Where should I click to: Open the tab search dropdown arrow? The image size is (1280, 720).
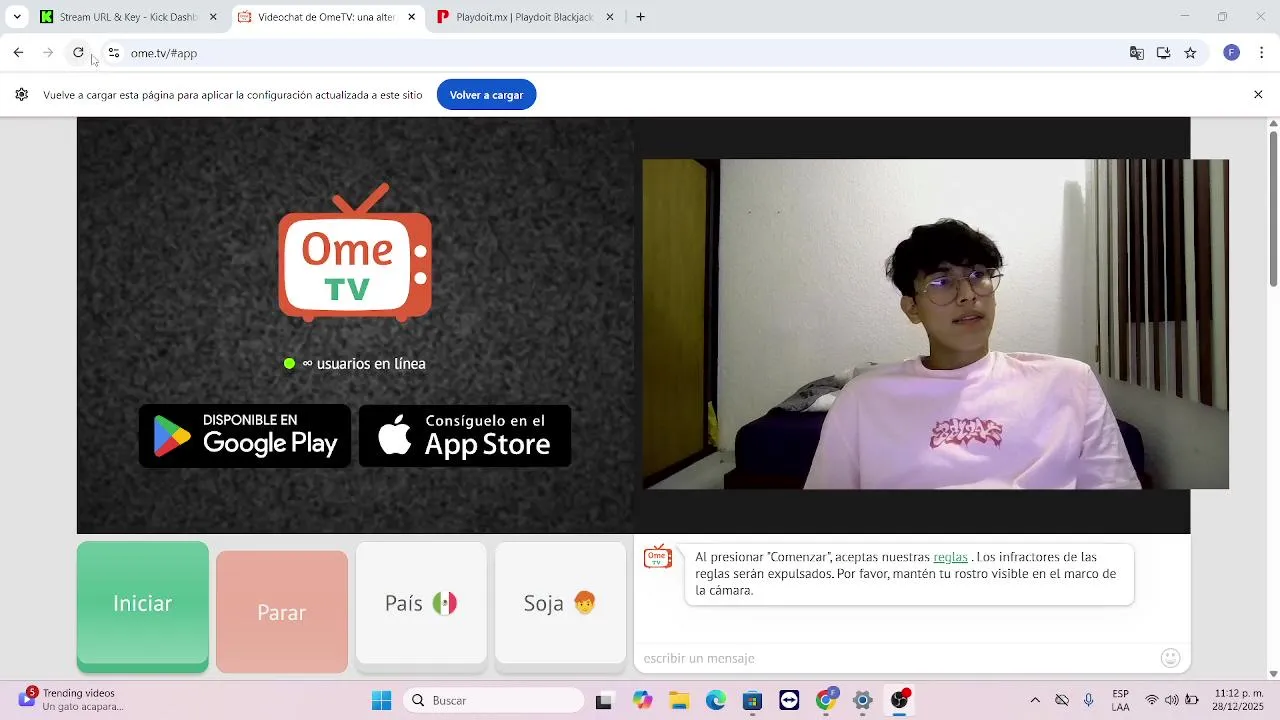(x=16, y=17)
